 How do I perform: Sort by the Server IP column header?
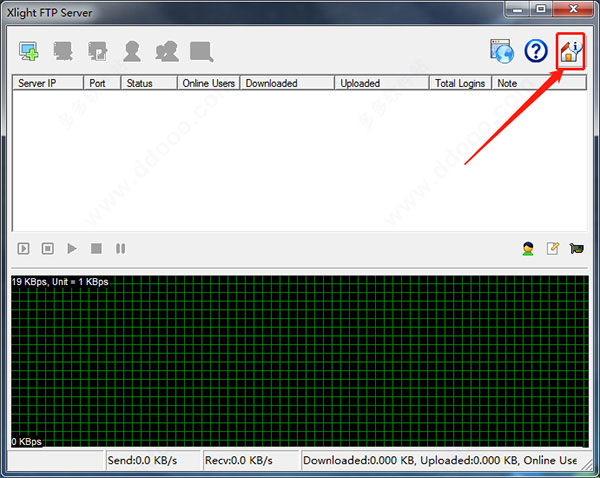coord(48,83)
